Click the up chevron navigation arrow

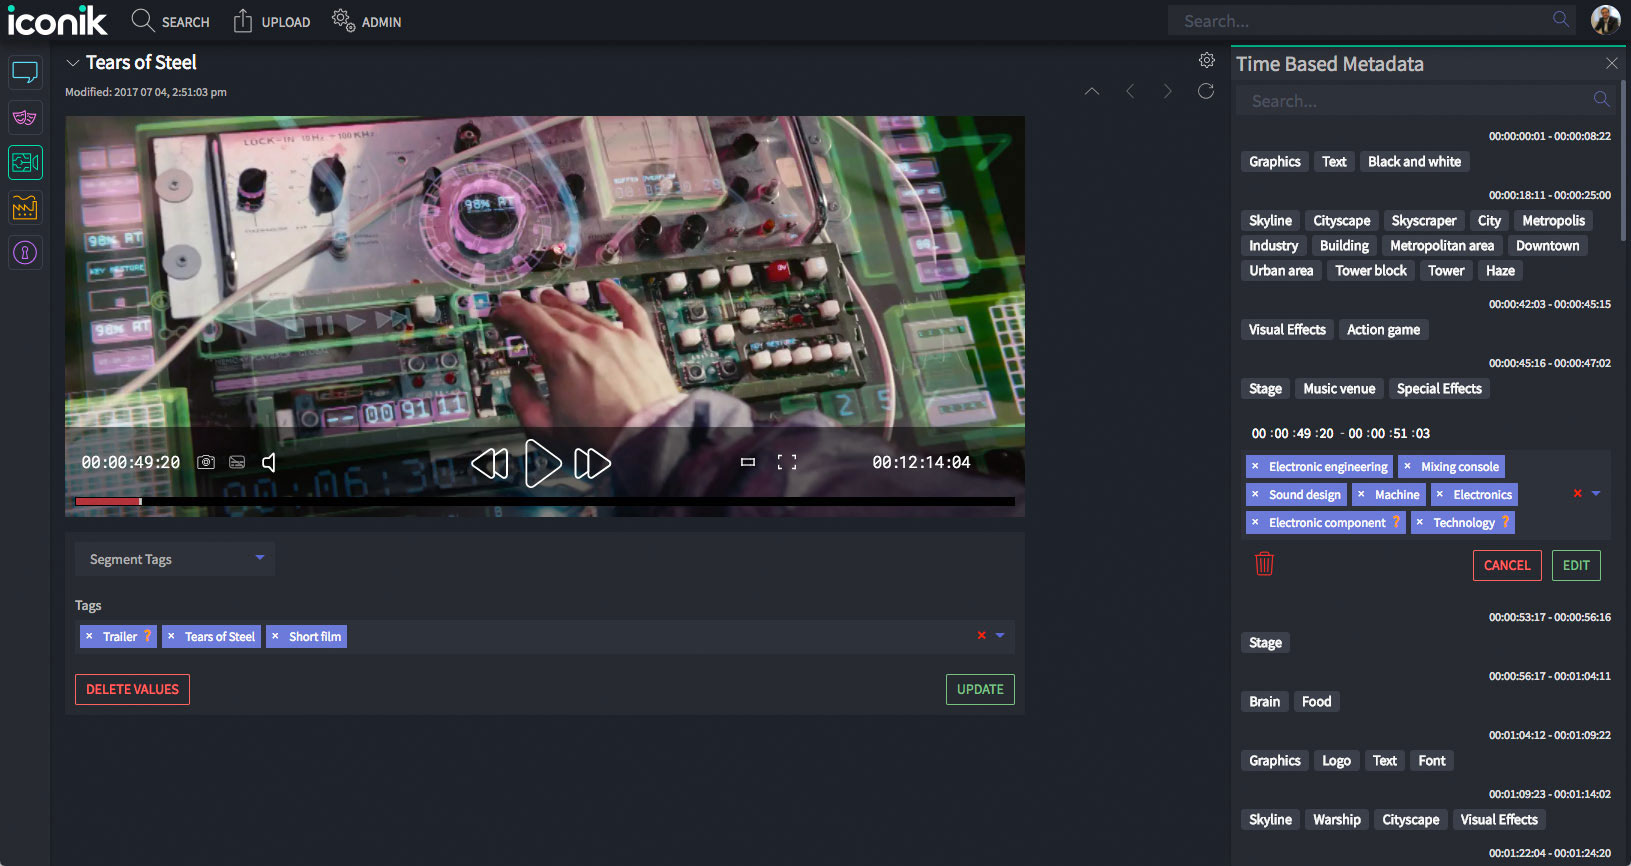point(1092,91)
